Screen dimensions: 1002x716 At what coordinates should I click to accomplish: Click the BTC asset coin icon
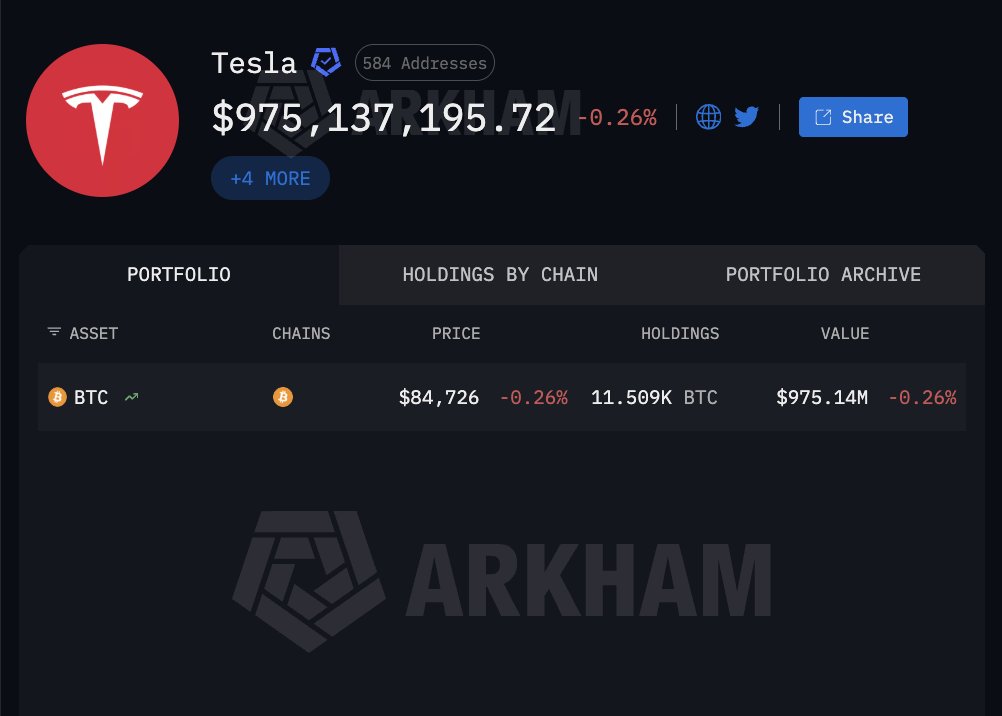58,397
